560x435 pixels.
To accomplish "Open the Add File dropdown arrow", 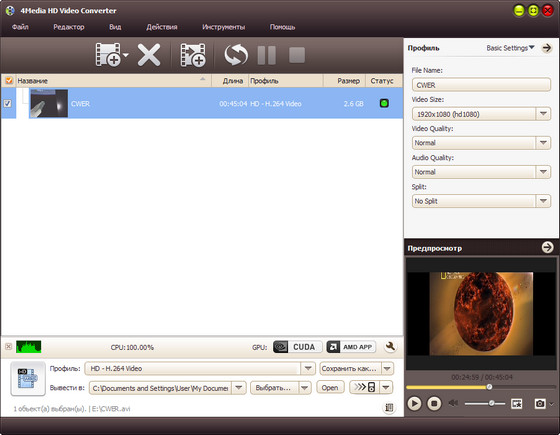I will tap(126, 55).
